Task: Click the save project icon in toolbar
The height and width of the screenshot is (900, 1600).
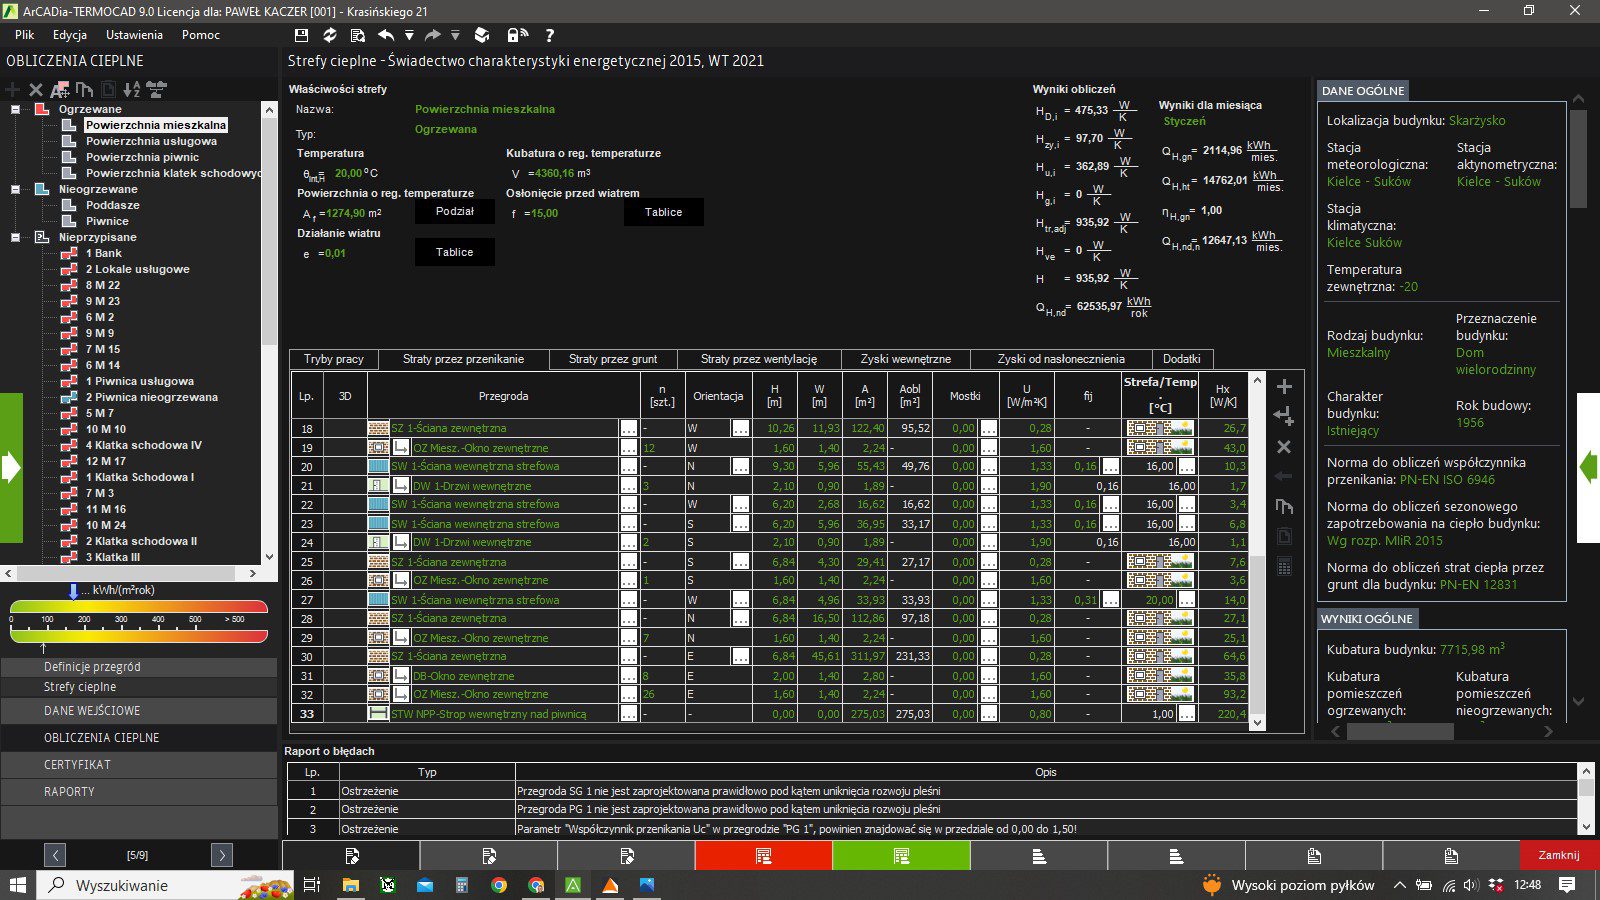Action: [301, 35]
